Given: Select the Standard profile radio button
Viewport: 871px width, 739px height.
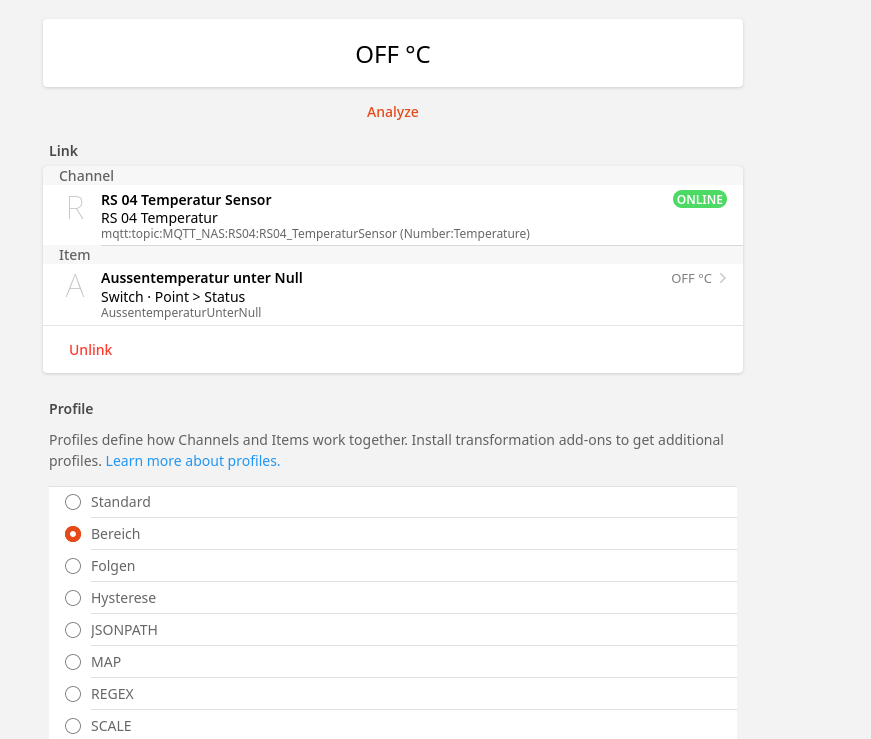Looking at the screenshot, I should (x=73, y=502).
